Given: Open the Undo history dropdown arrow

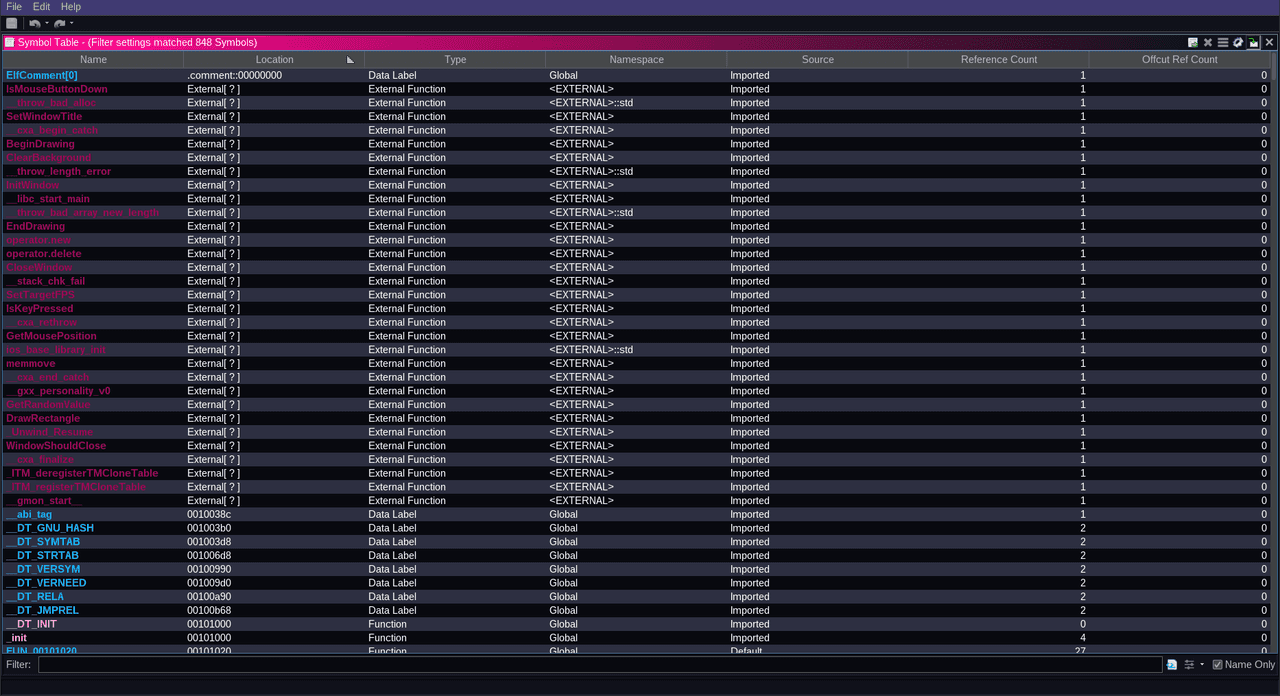Looking at the screenshot, I should click(x=46, y=23).
